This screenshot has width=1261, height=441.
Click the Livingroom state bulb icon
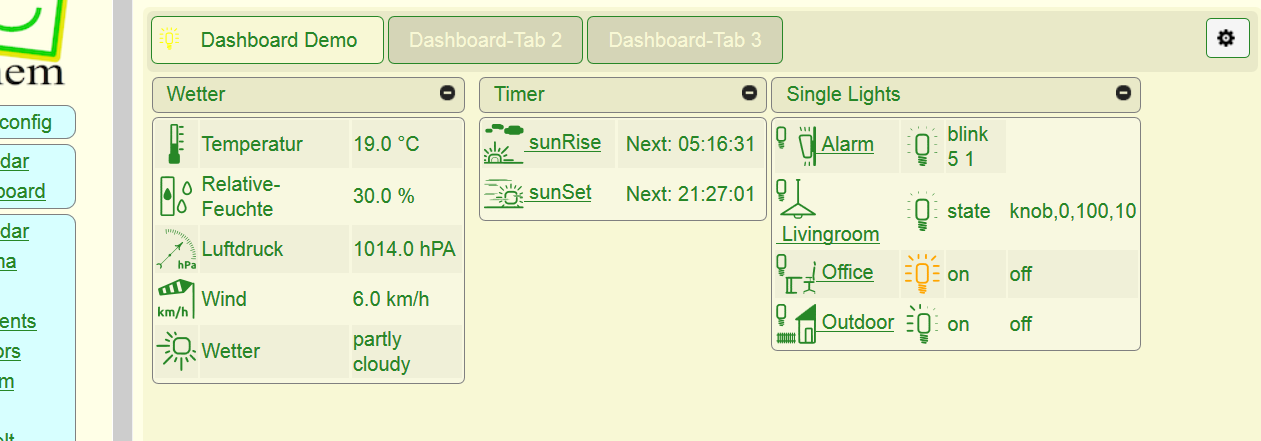click(x=921, y=211)
